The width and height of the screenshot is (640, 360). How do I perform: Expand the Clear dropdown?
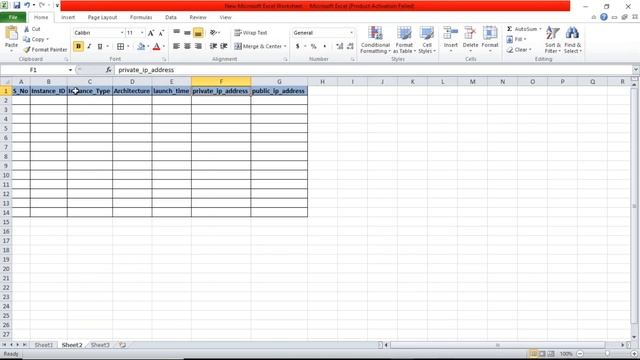click(530, 49)
